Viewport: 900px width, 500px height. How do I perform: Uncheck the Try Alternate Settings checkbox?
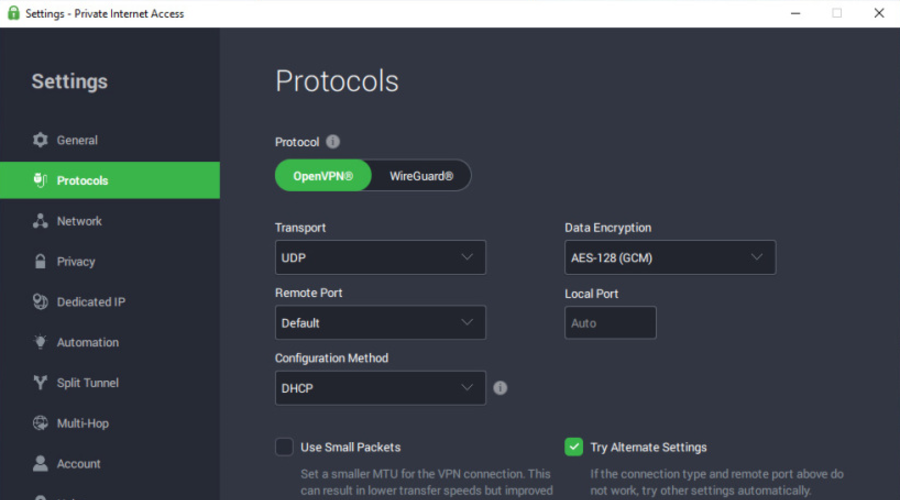point(574,447)
